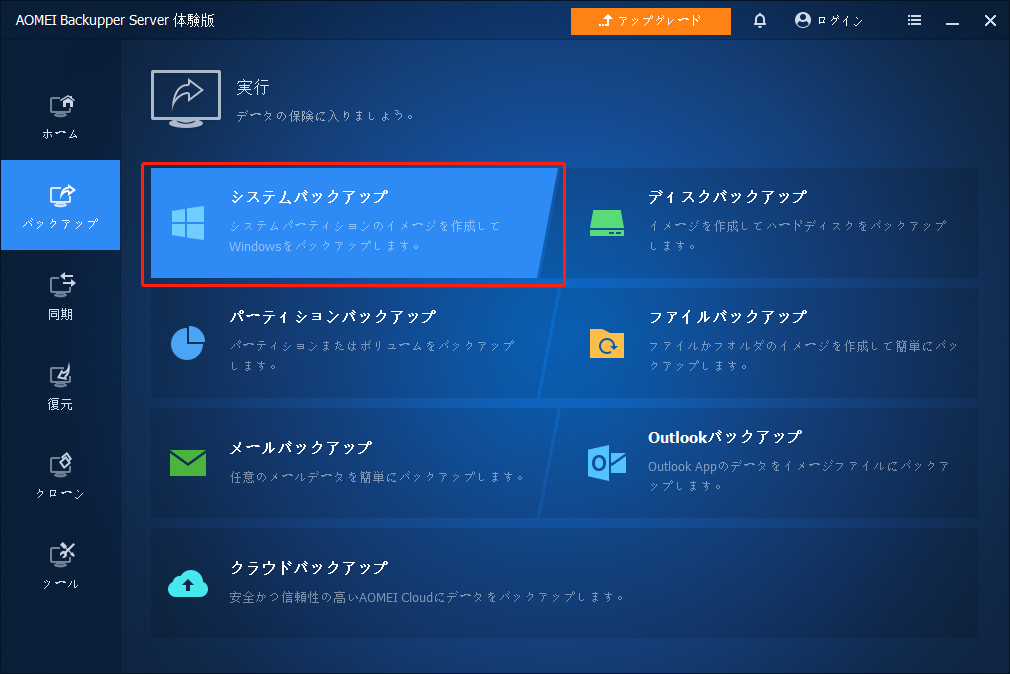Choose クラウドバックアップ title

tap(309, 567)
